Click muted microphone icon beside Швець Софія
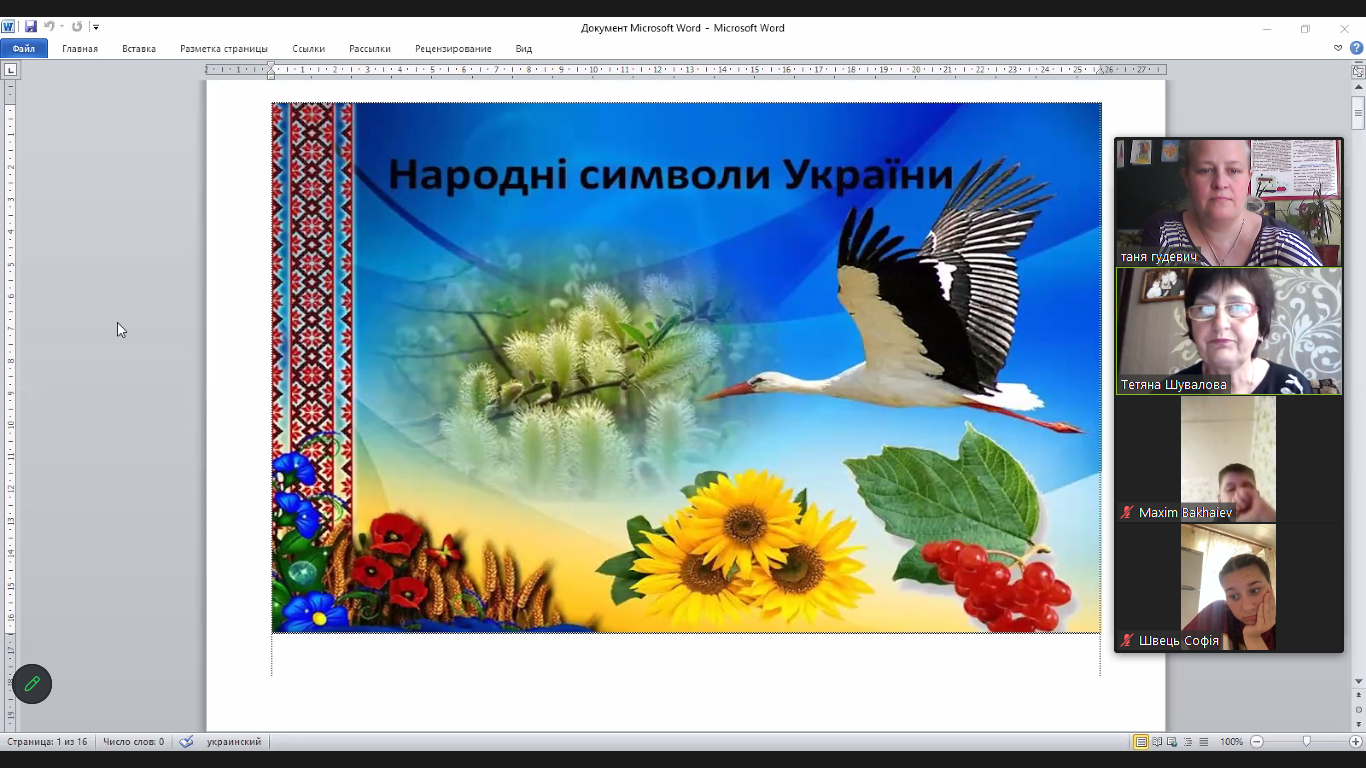This screenshot has height=768, width=1366. point(1128,640)
